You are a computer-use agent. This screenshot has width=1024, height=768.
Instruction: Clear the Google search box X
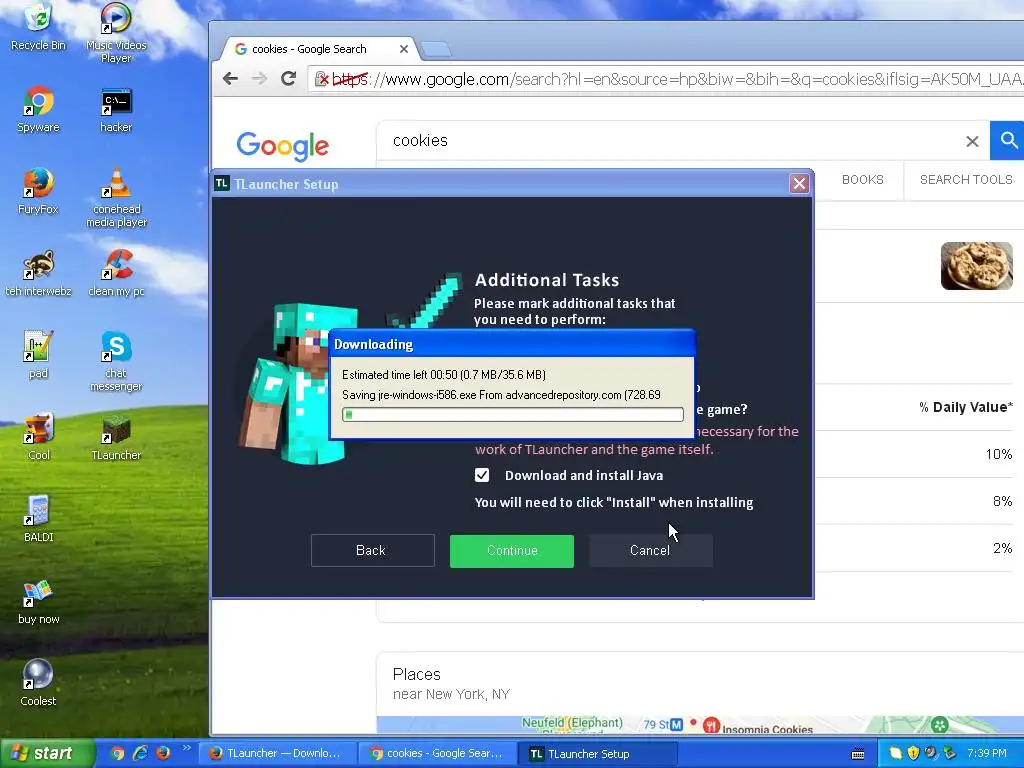coord(972,141)
